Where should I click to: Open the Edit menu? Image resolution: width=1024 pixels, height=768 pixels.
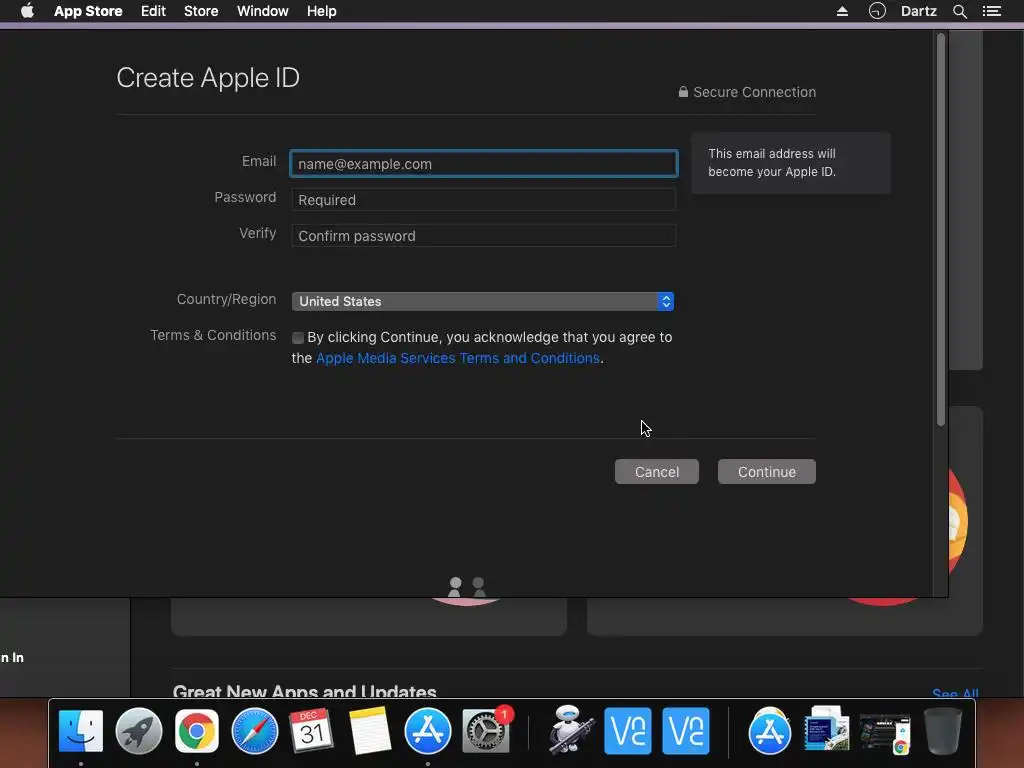pos(153,11)
